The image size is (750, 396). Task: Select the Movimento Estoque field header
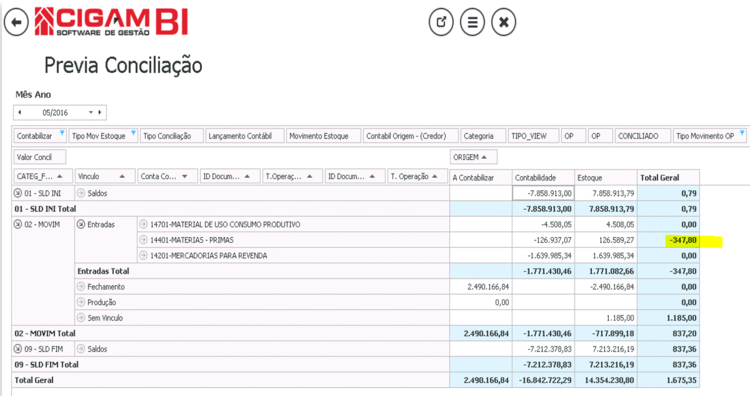(x=323, y=136)
